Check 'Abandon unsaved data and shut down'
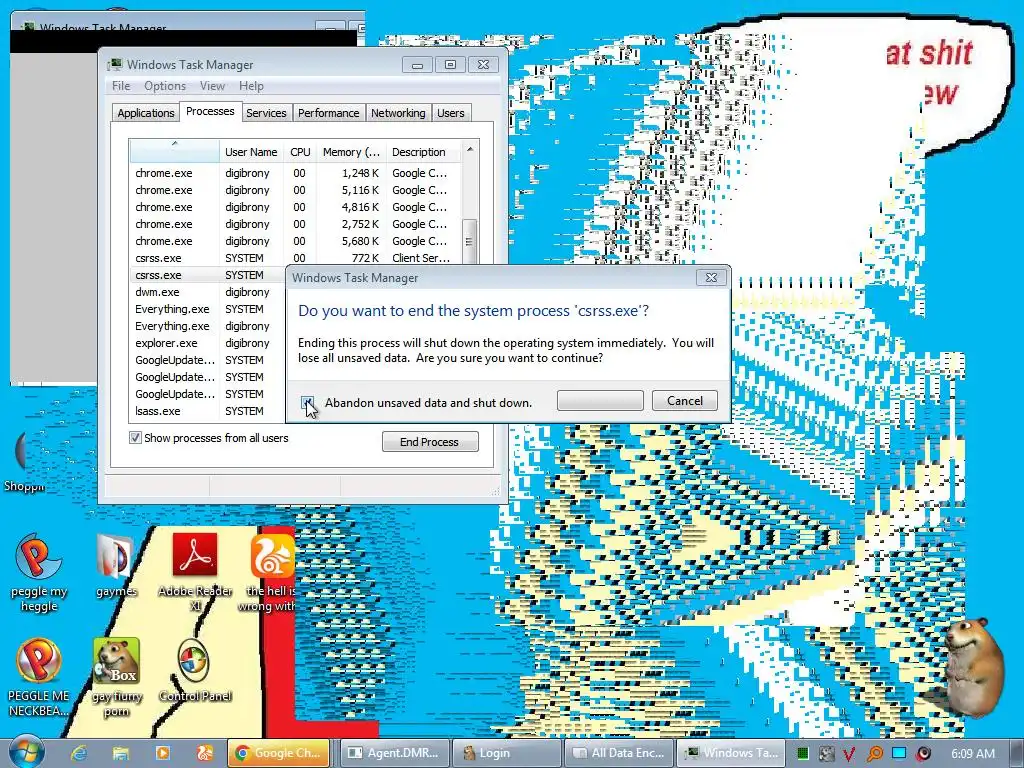 (308, 402)
